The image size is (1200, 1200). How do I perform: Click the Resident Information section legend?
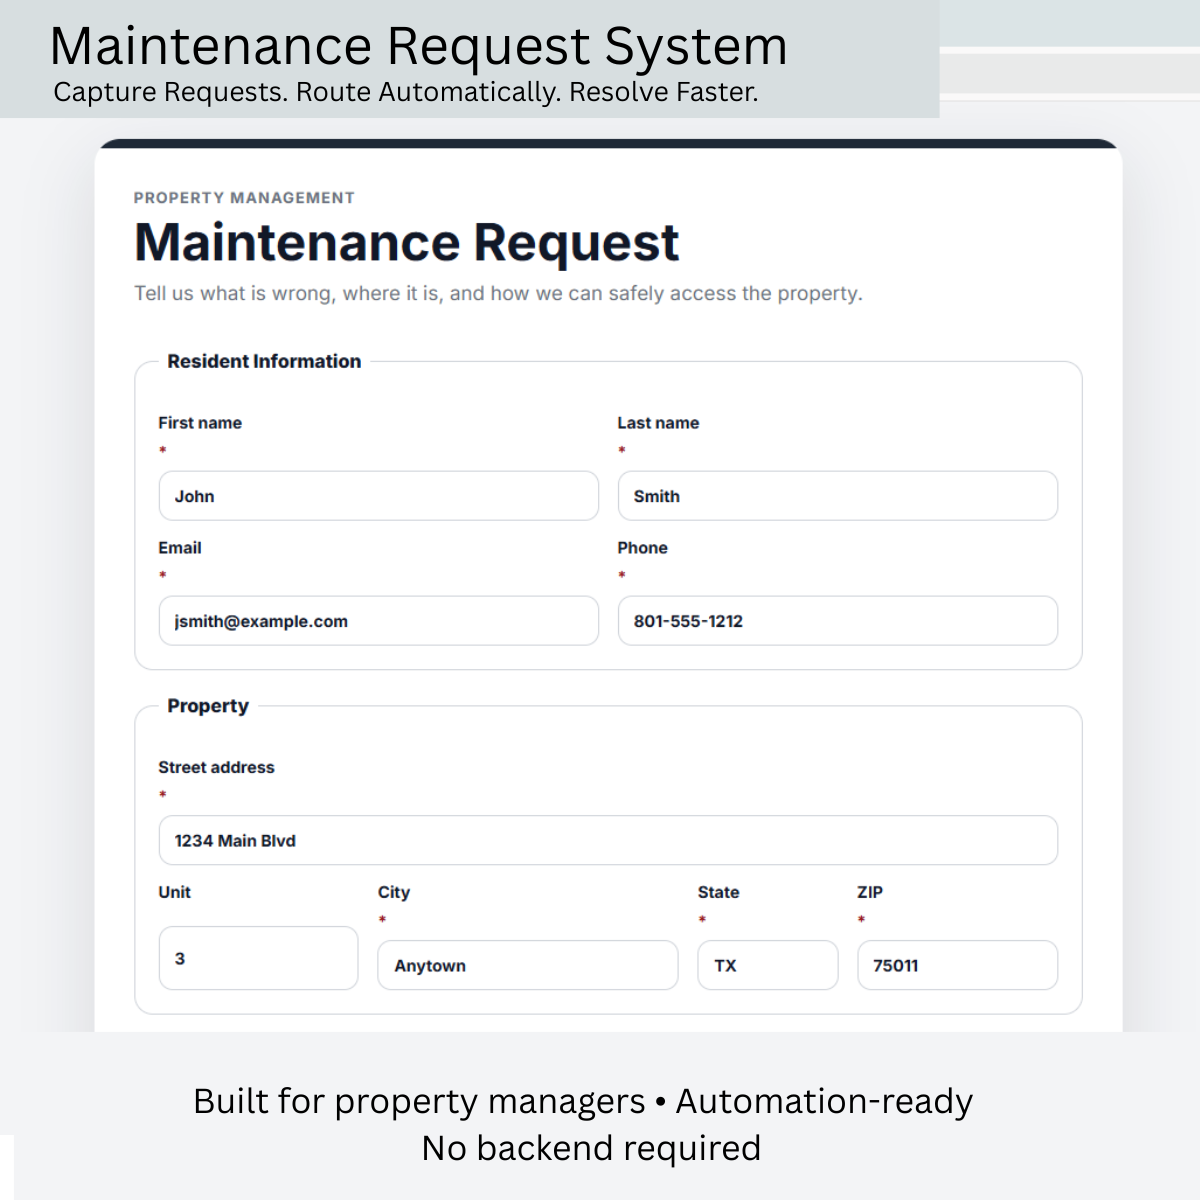pos(264,361)
